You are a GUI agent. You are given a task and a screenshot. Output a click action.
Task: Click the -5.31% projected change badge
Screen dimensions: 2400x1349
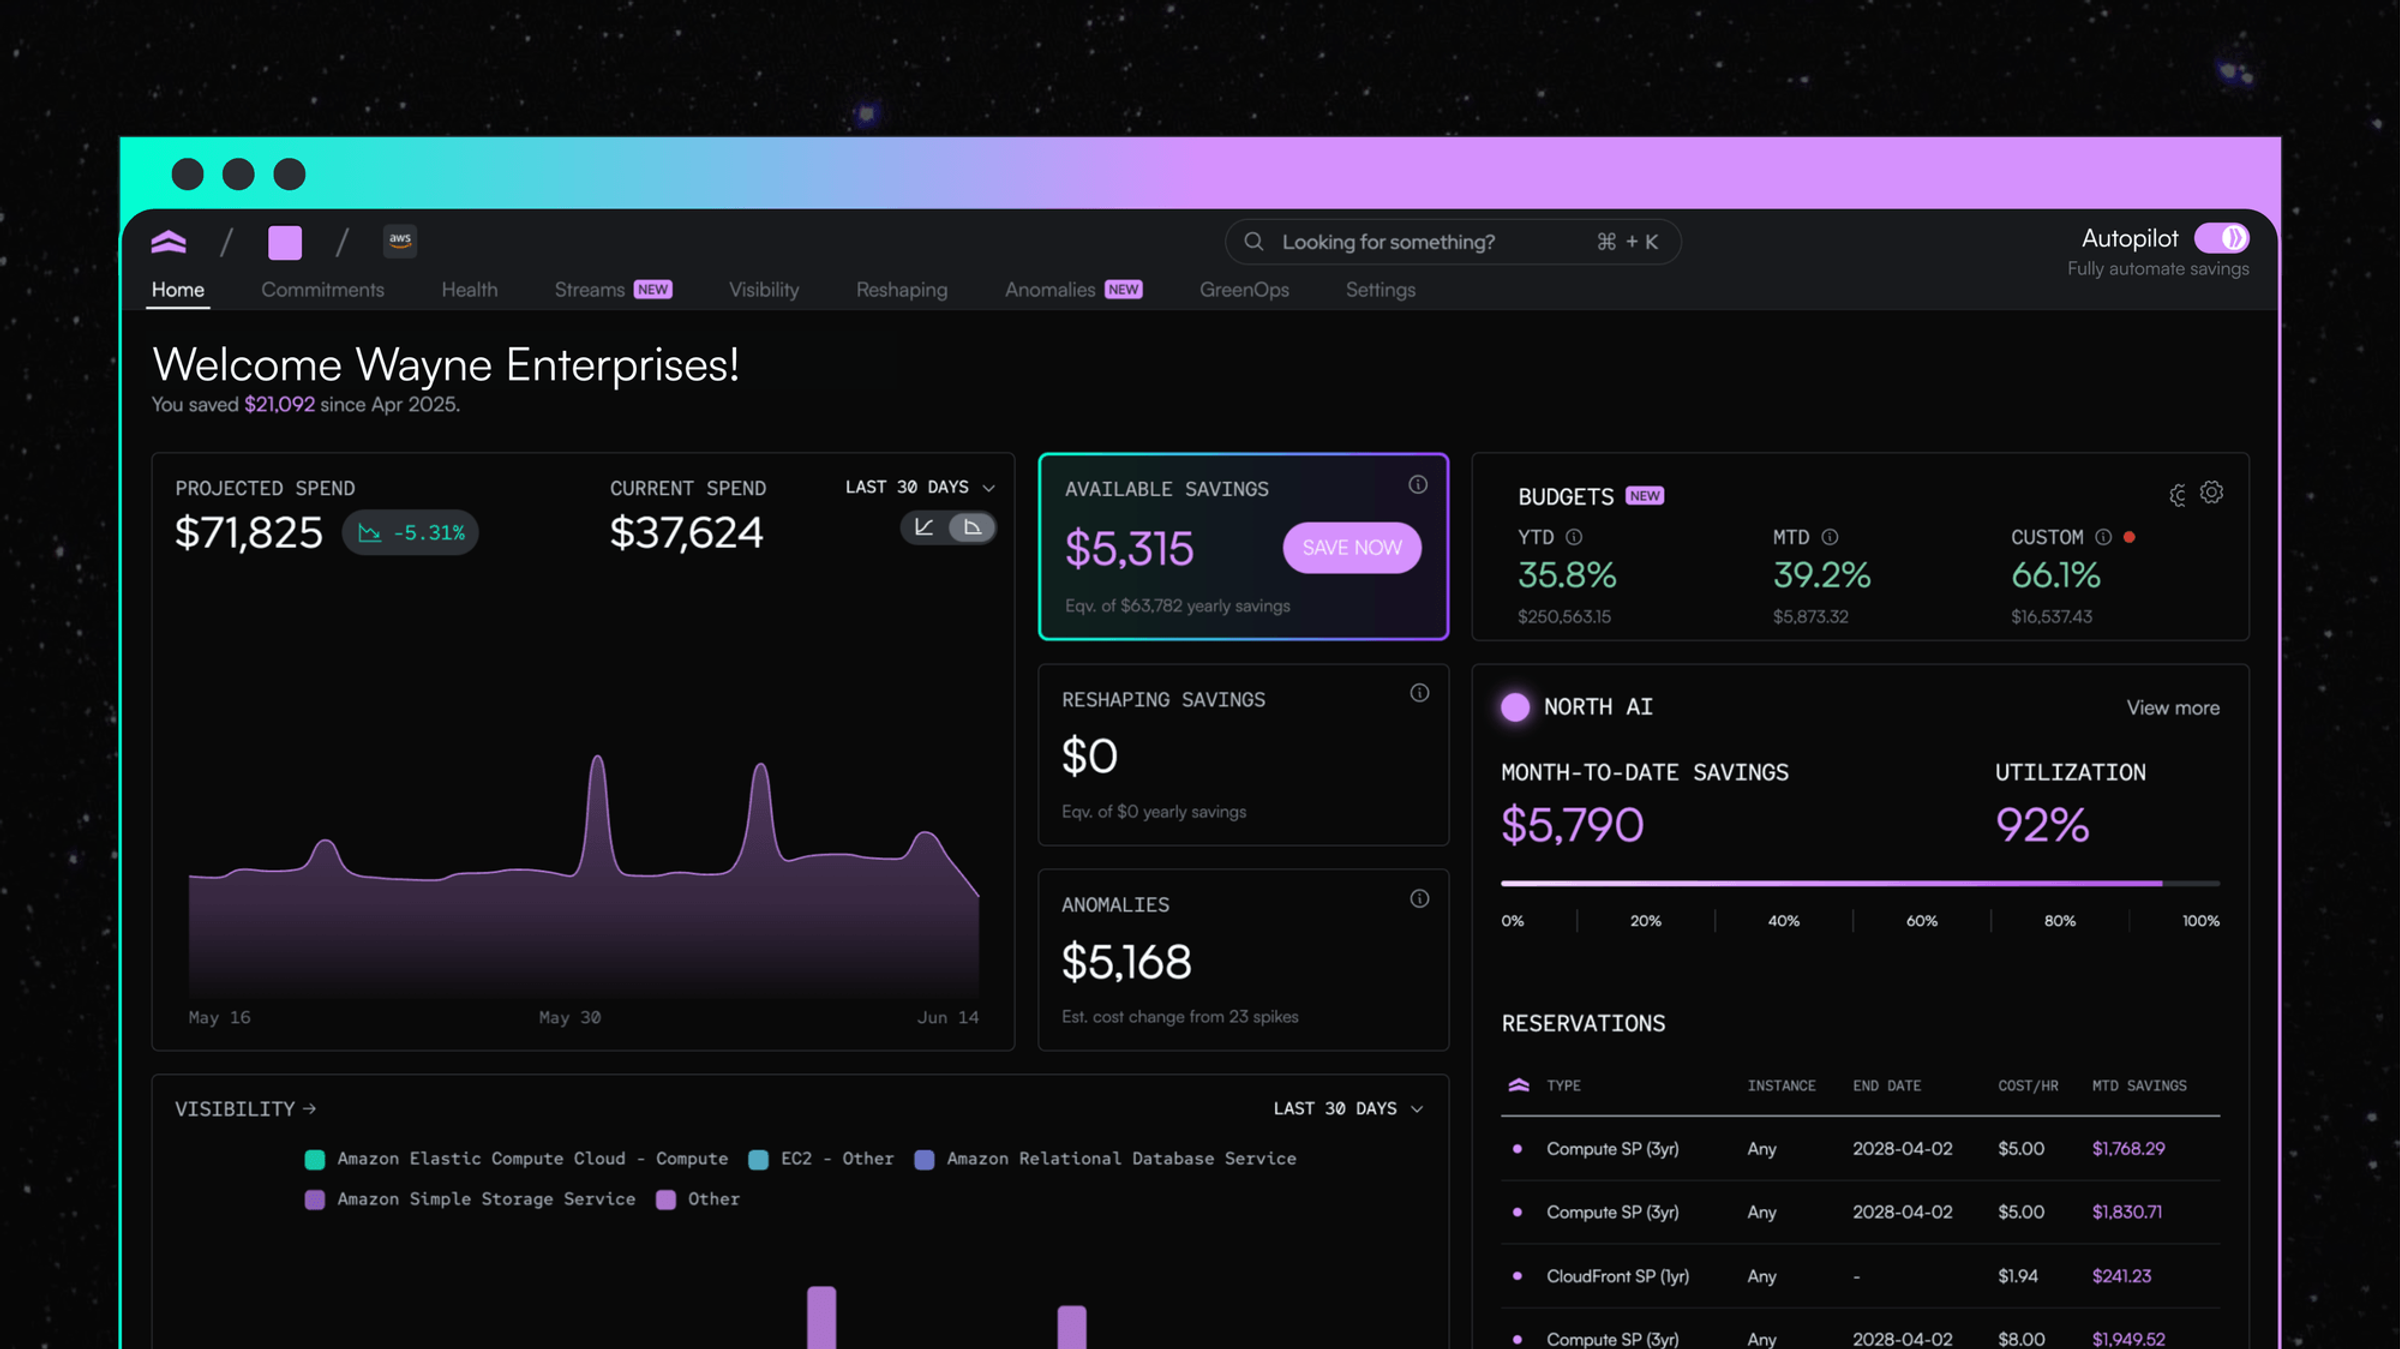pyautogui.click(x=410, y=533)
